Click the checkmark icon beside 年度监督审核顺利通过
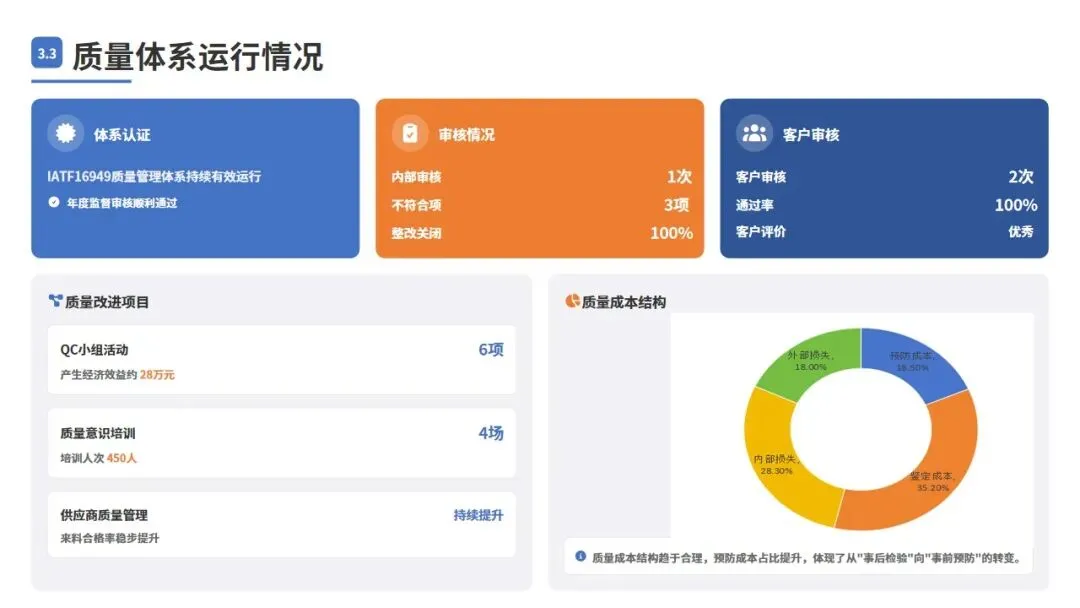This screenshot has width=1080, height=608. click(x=54, y=202)
